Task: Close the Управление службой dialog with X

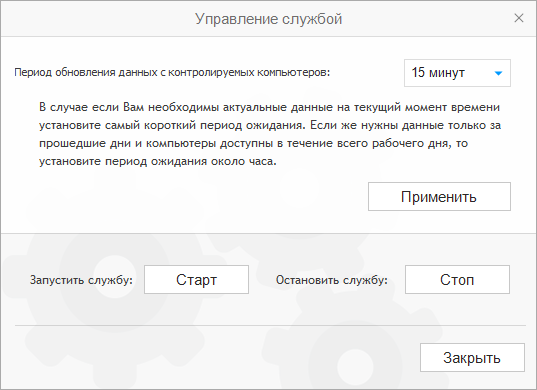Action: (x=519, y=18)
